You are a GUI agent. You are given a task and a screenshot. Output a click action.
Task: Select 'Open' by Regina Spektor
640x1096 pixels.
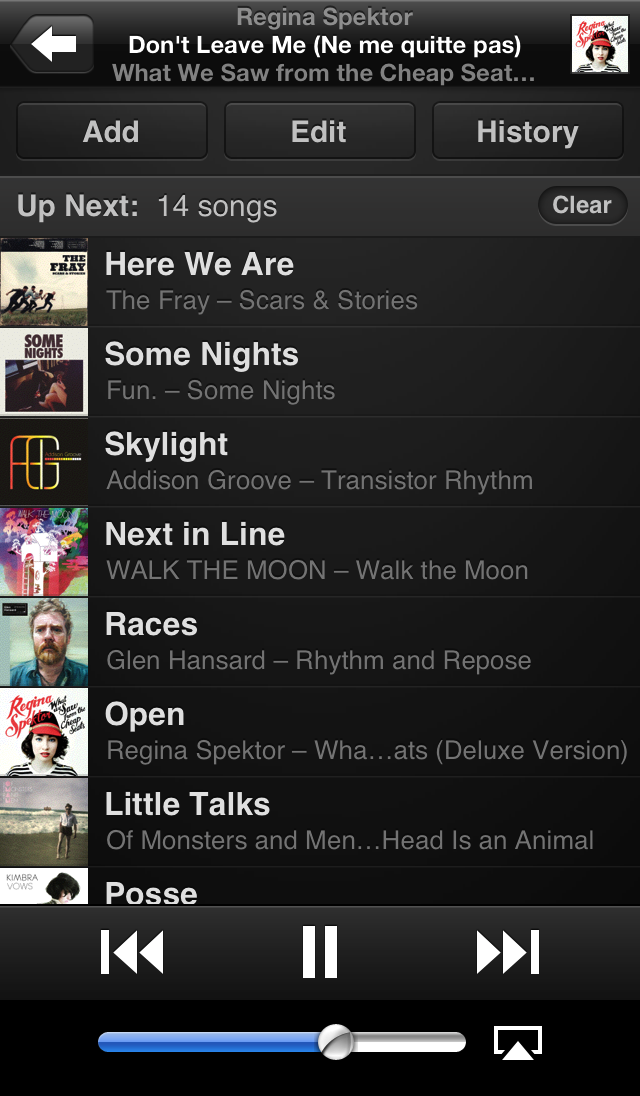coord(320,731)
